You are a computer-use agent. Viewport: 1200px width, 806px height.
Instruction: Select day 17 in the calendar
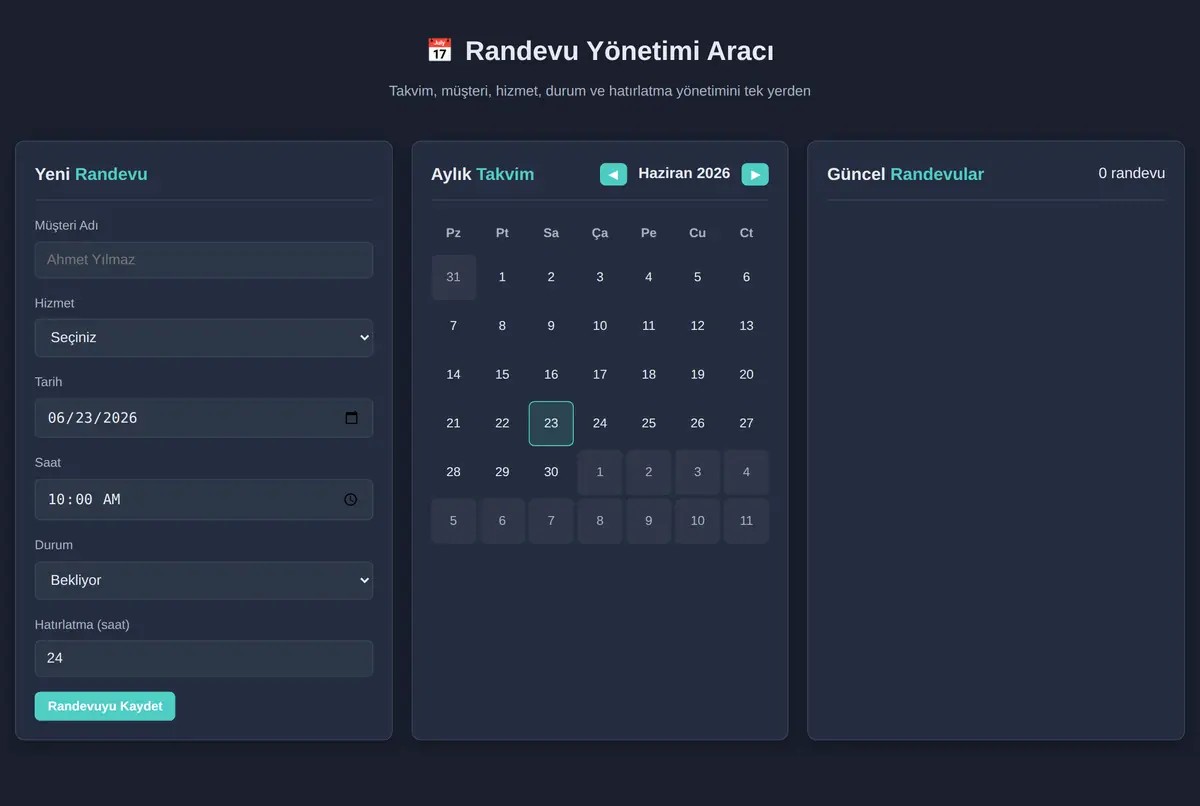tap(600, 374)
